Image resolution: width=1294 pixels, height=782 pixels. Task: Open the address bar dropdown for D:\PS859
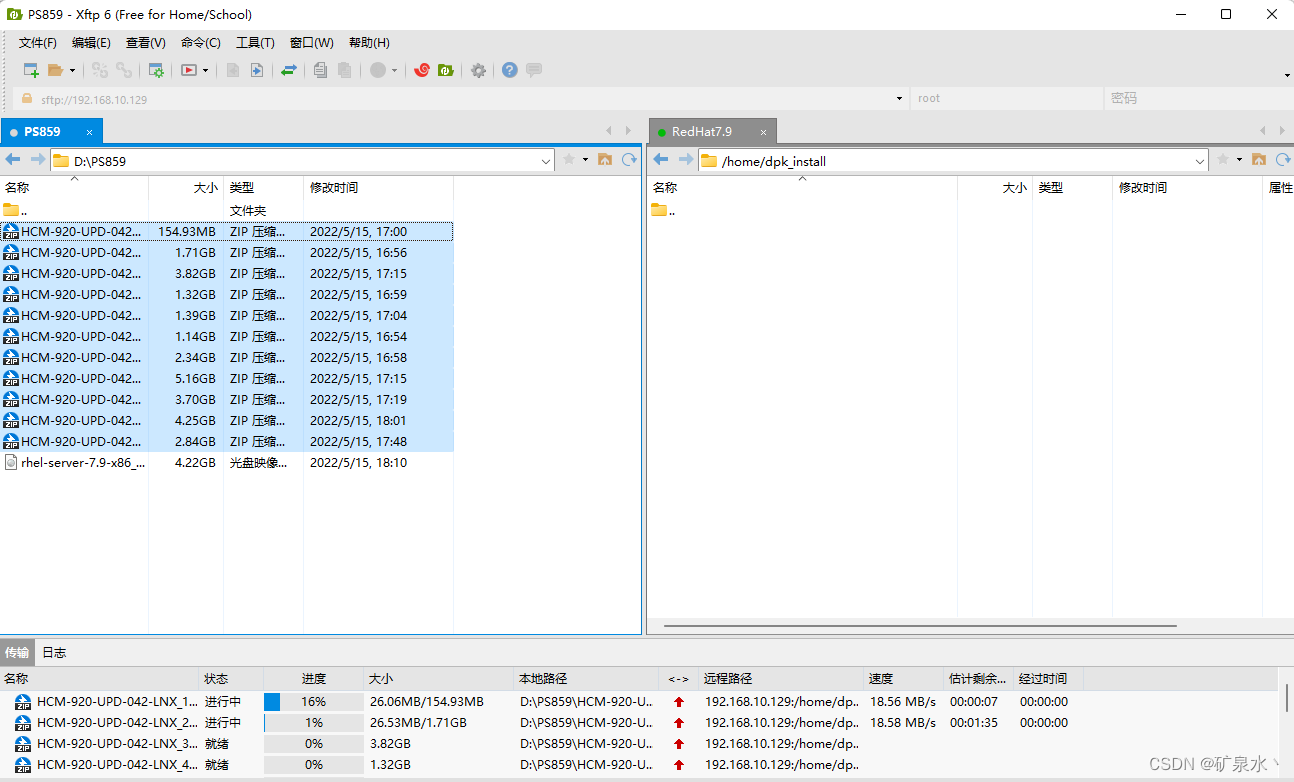[544, 160]
